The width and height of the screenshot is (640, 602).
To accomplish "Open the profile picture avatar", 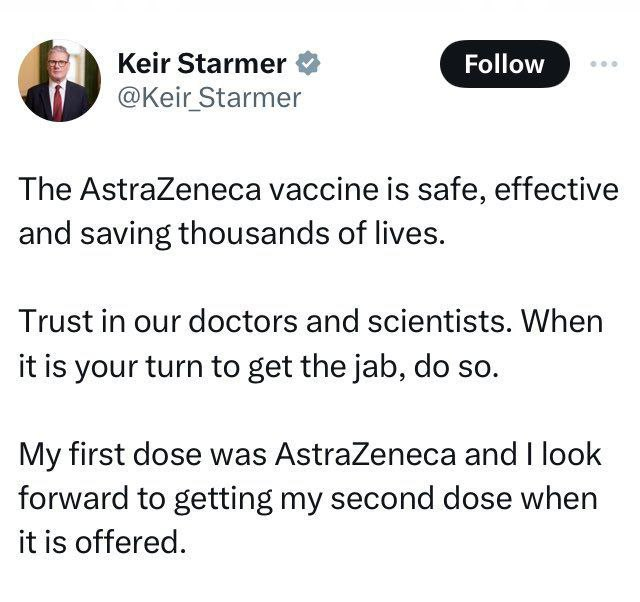I will click(59, 81).
